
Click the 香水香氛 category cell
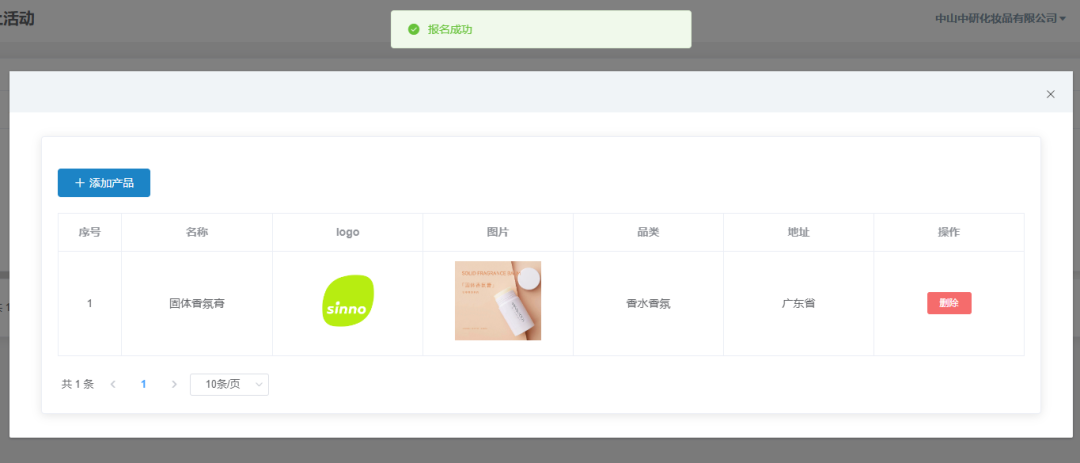648,303
